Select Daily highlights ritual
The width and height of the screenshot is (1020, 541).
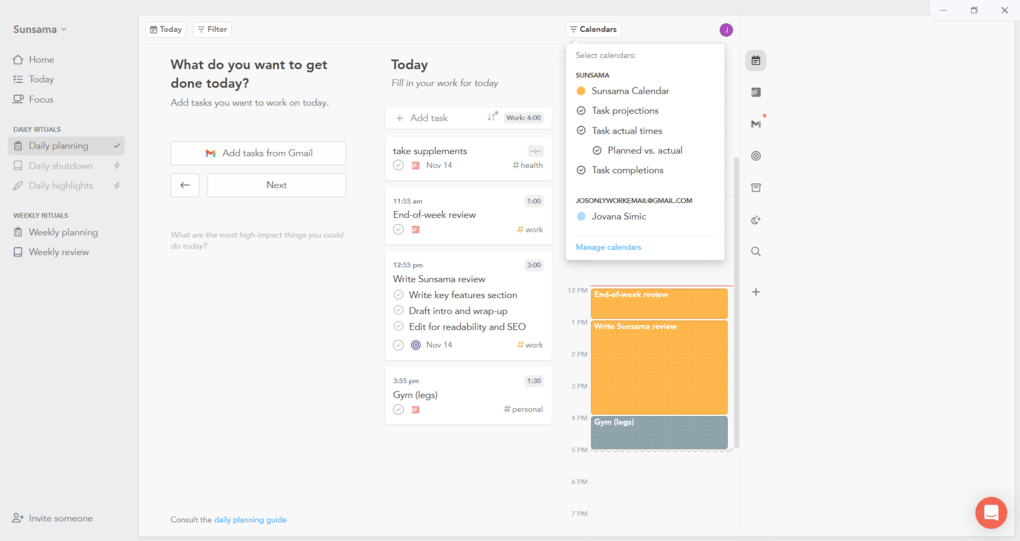click(x=66, y=185)
